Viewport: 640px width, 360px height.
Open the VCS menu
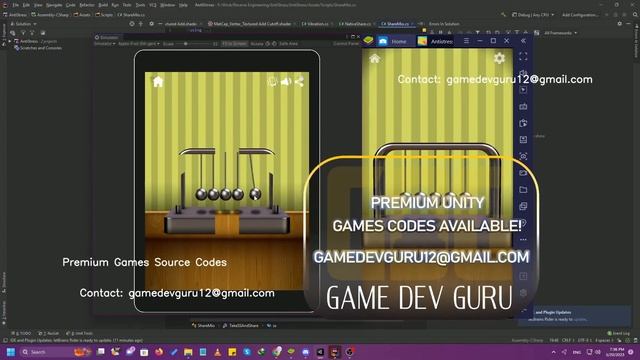tap(153, 5)
